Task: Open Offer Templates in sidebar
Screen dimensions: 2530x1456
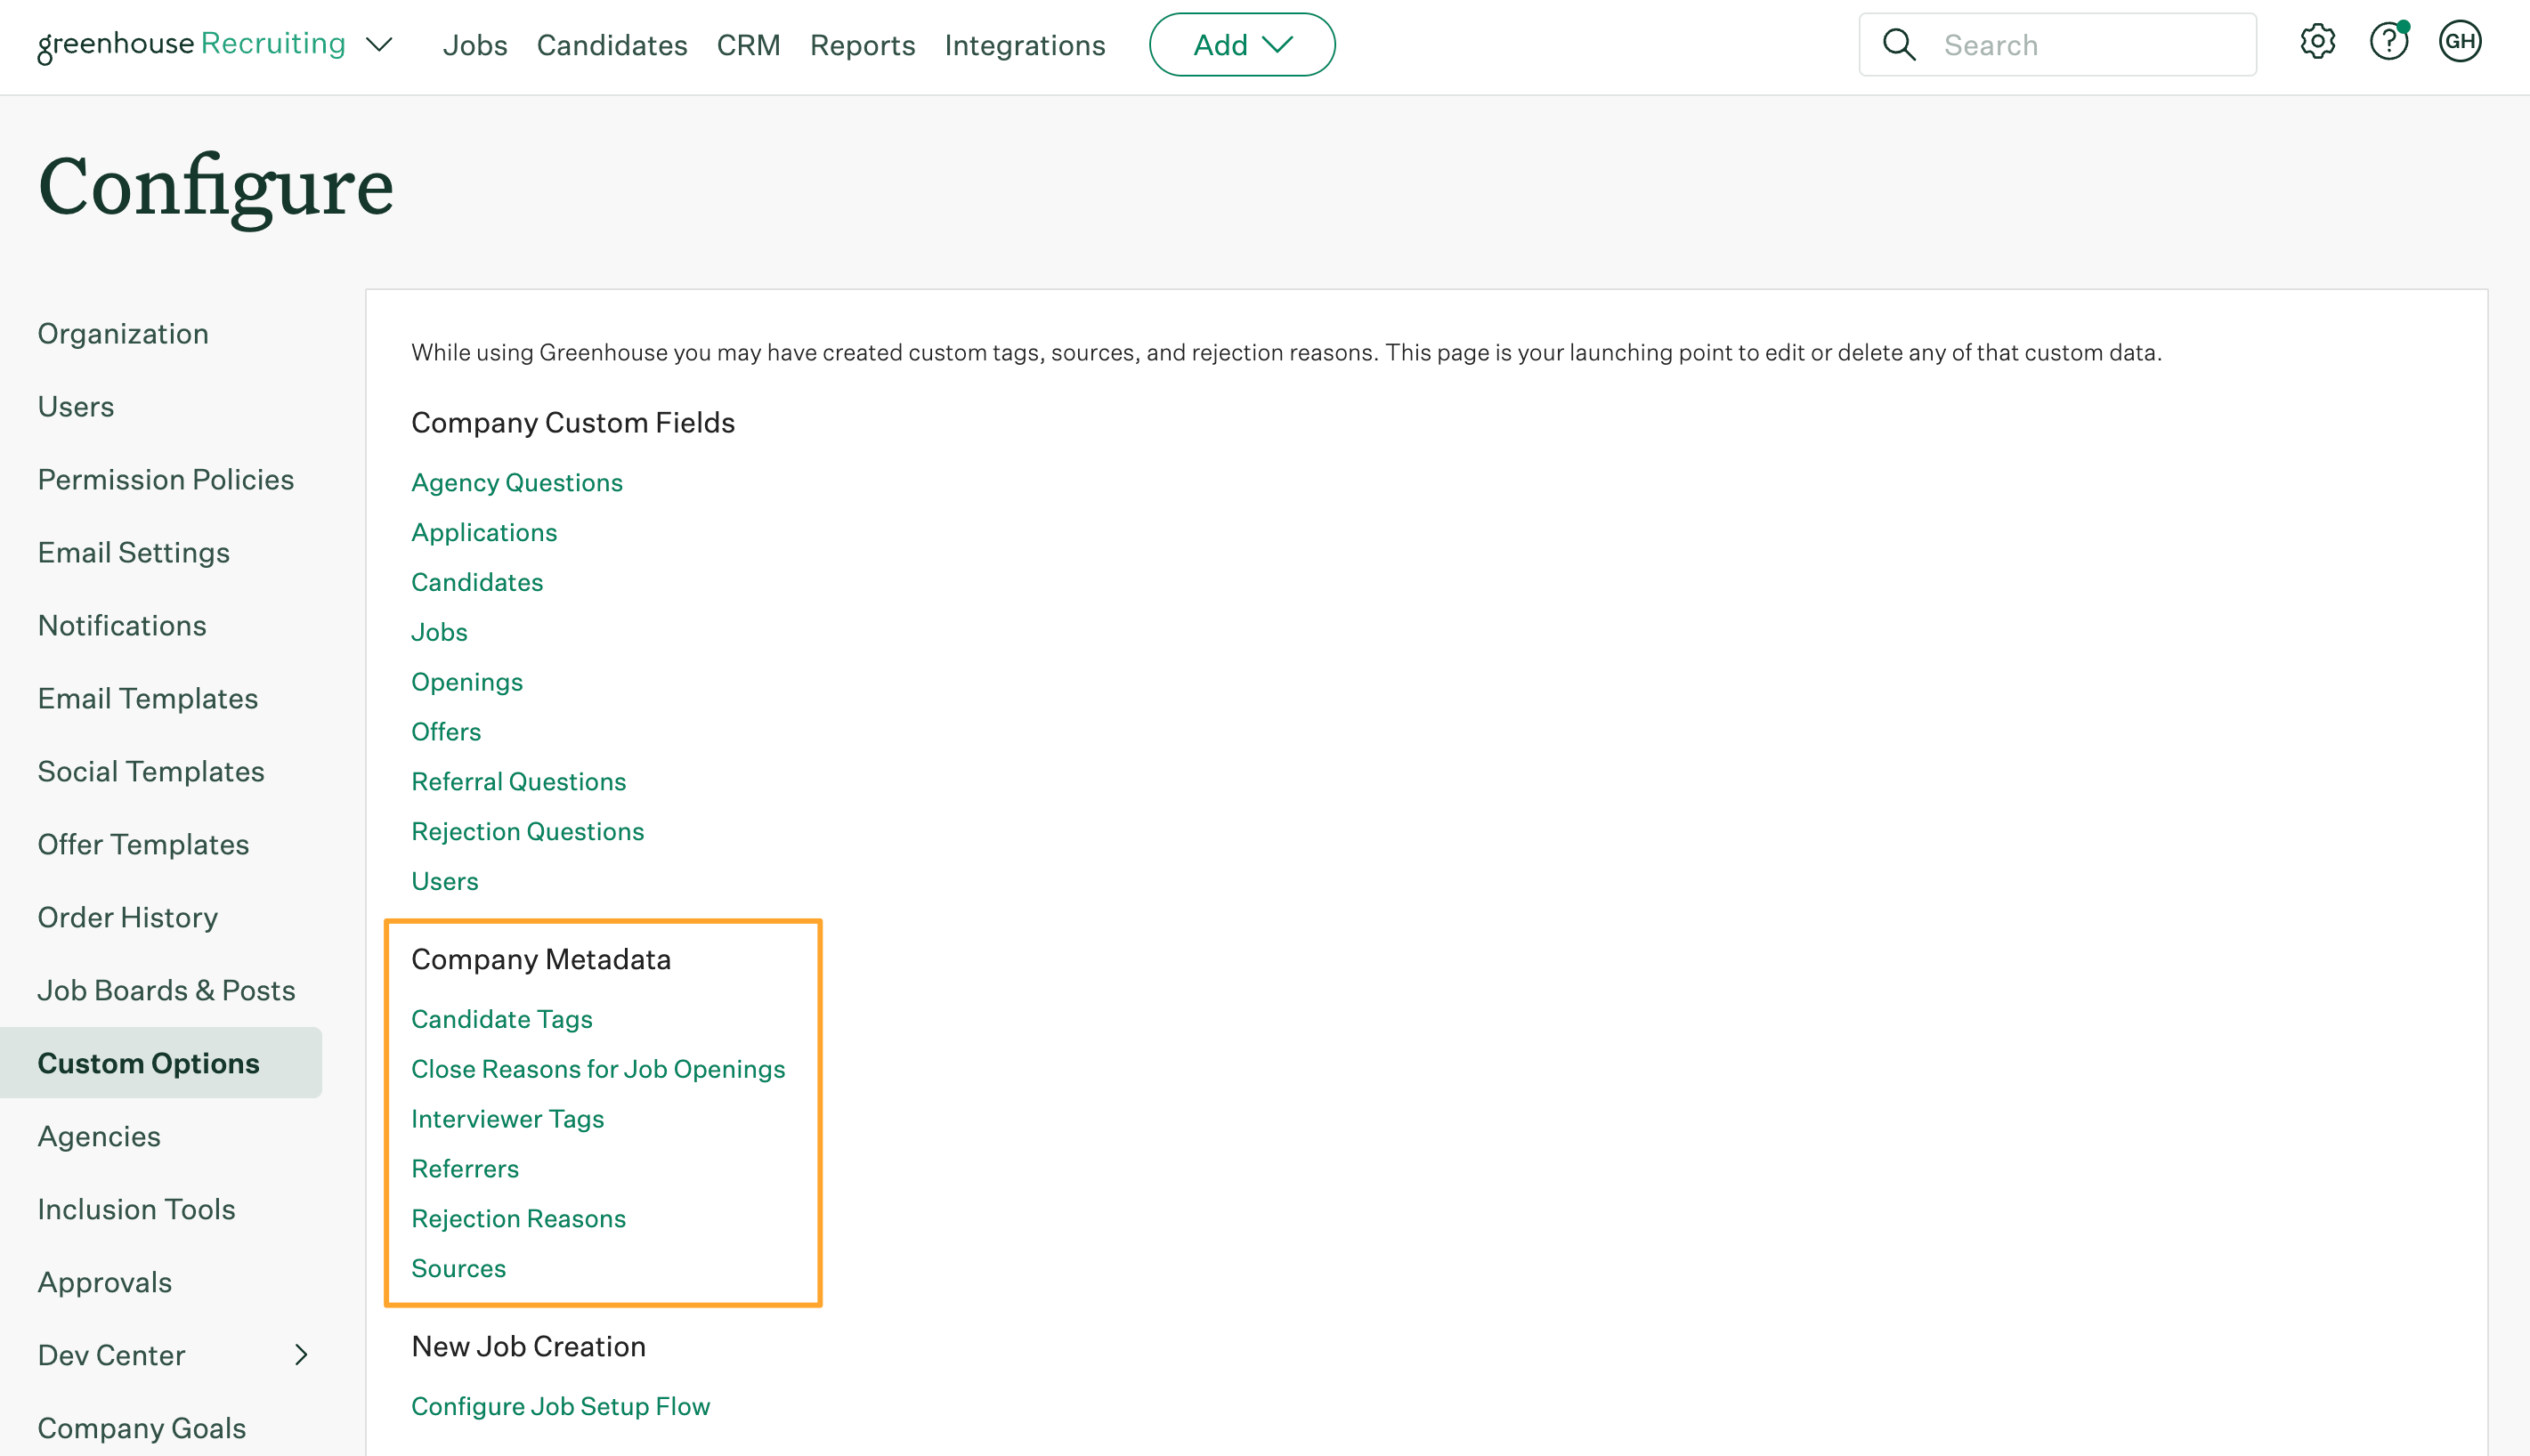Action: (143, 845)
